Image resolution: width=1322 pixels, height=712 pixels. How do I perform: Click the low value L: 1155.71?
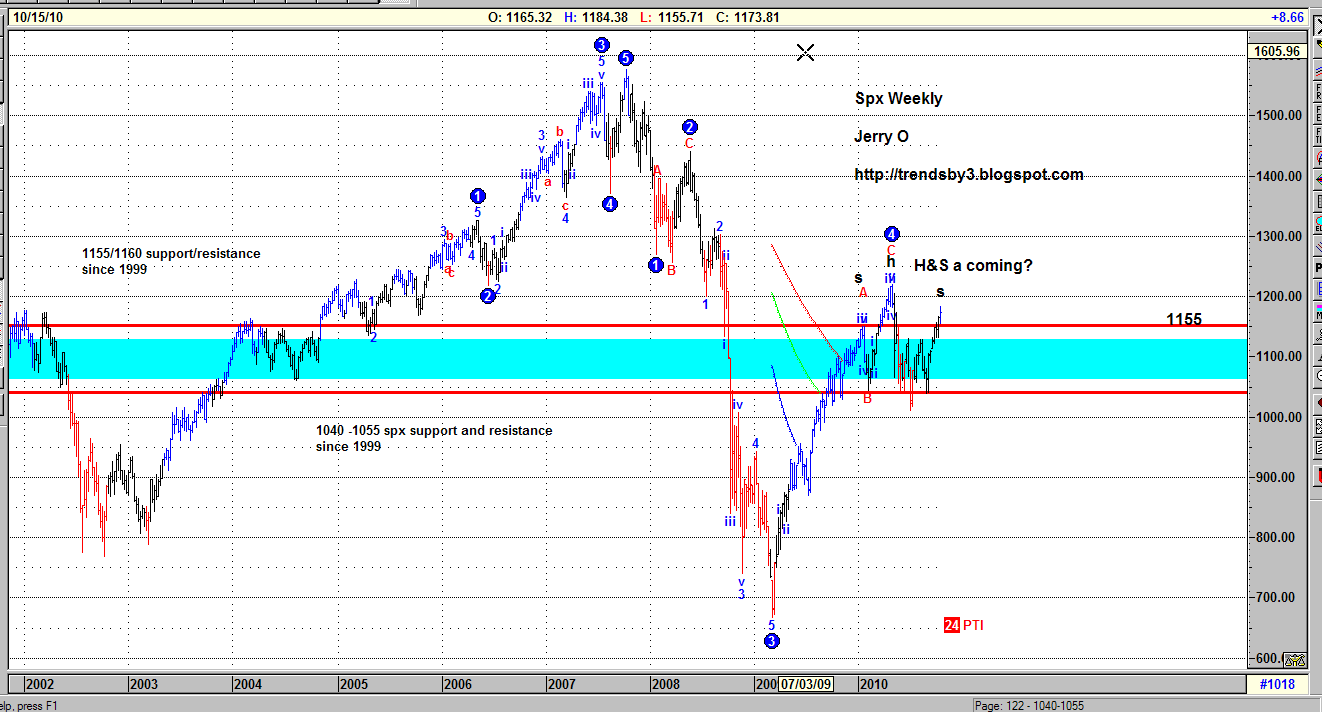(x=671, y=17)
